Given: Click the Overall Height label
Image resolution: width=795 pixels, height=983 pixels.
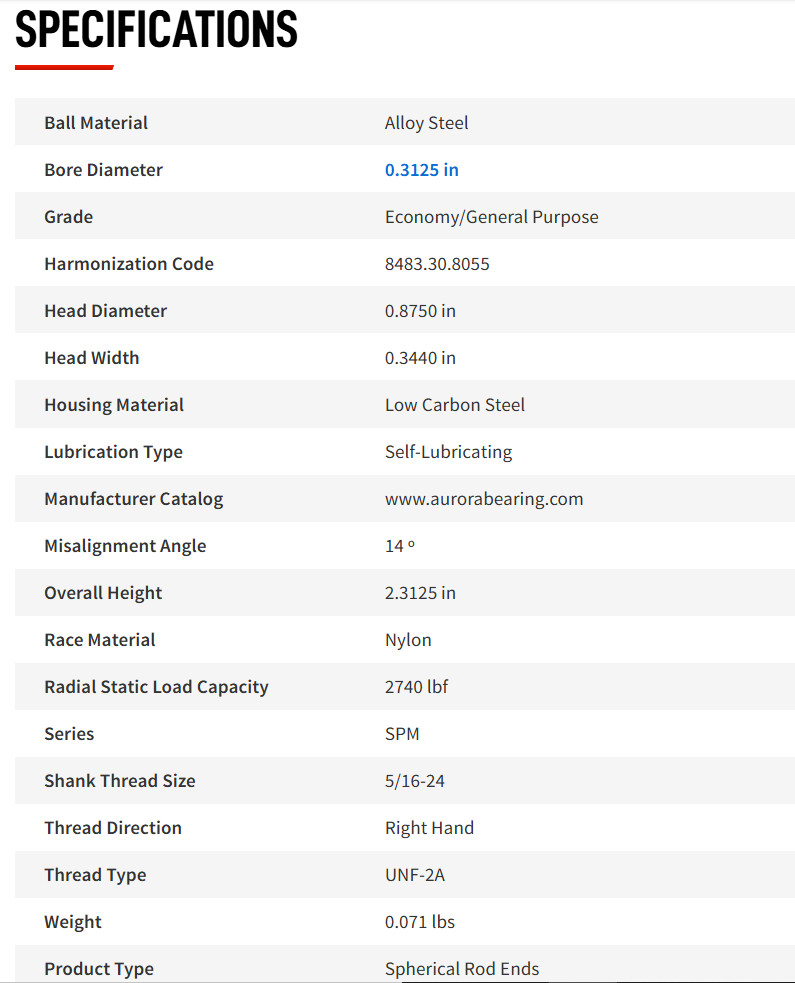Looking at the screenshot, I should [x=103, y=593].
